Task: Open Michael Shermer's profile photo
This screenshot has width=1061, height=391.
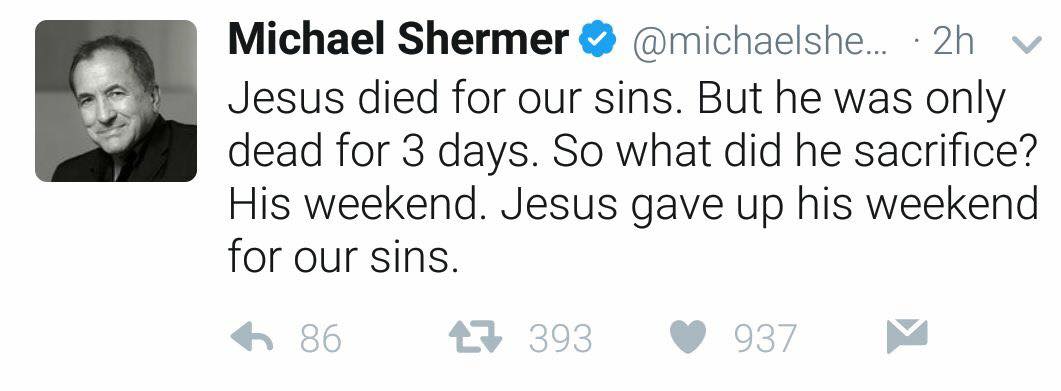Action: [x=116, y=101]
